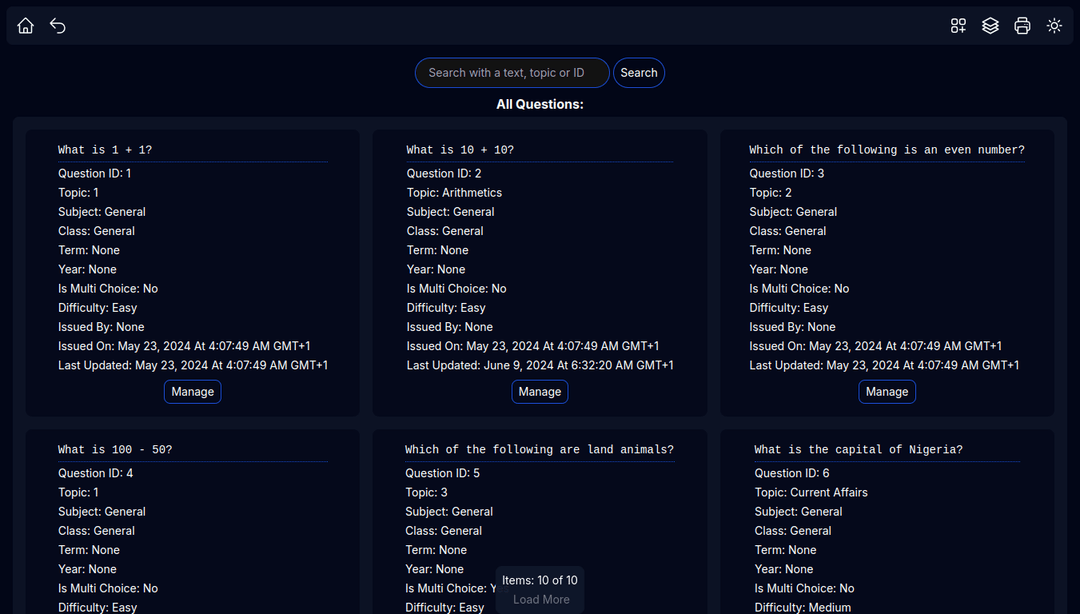
Task: Click the capital of Nigeria question title
Action: (858, 450)
